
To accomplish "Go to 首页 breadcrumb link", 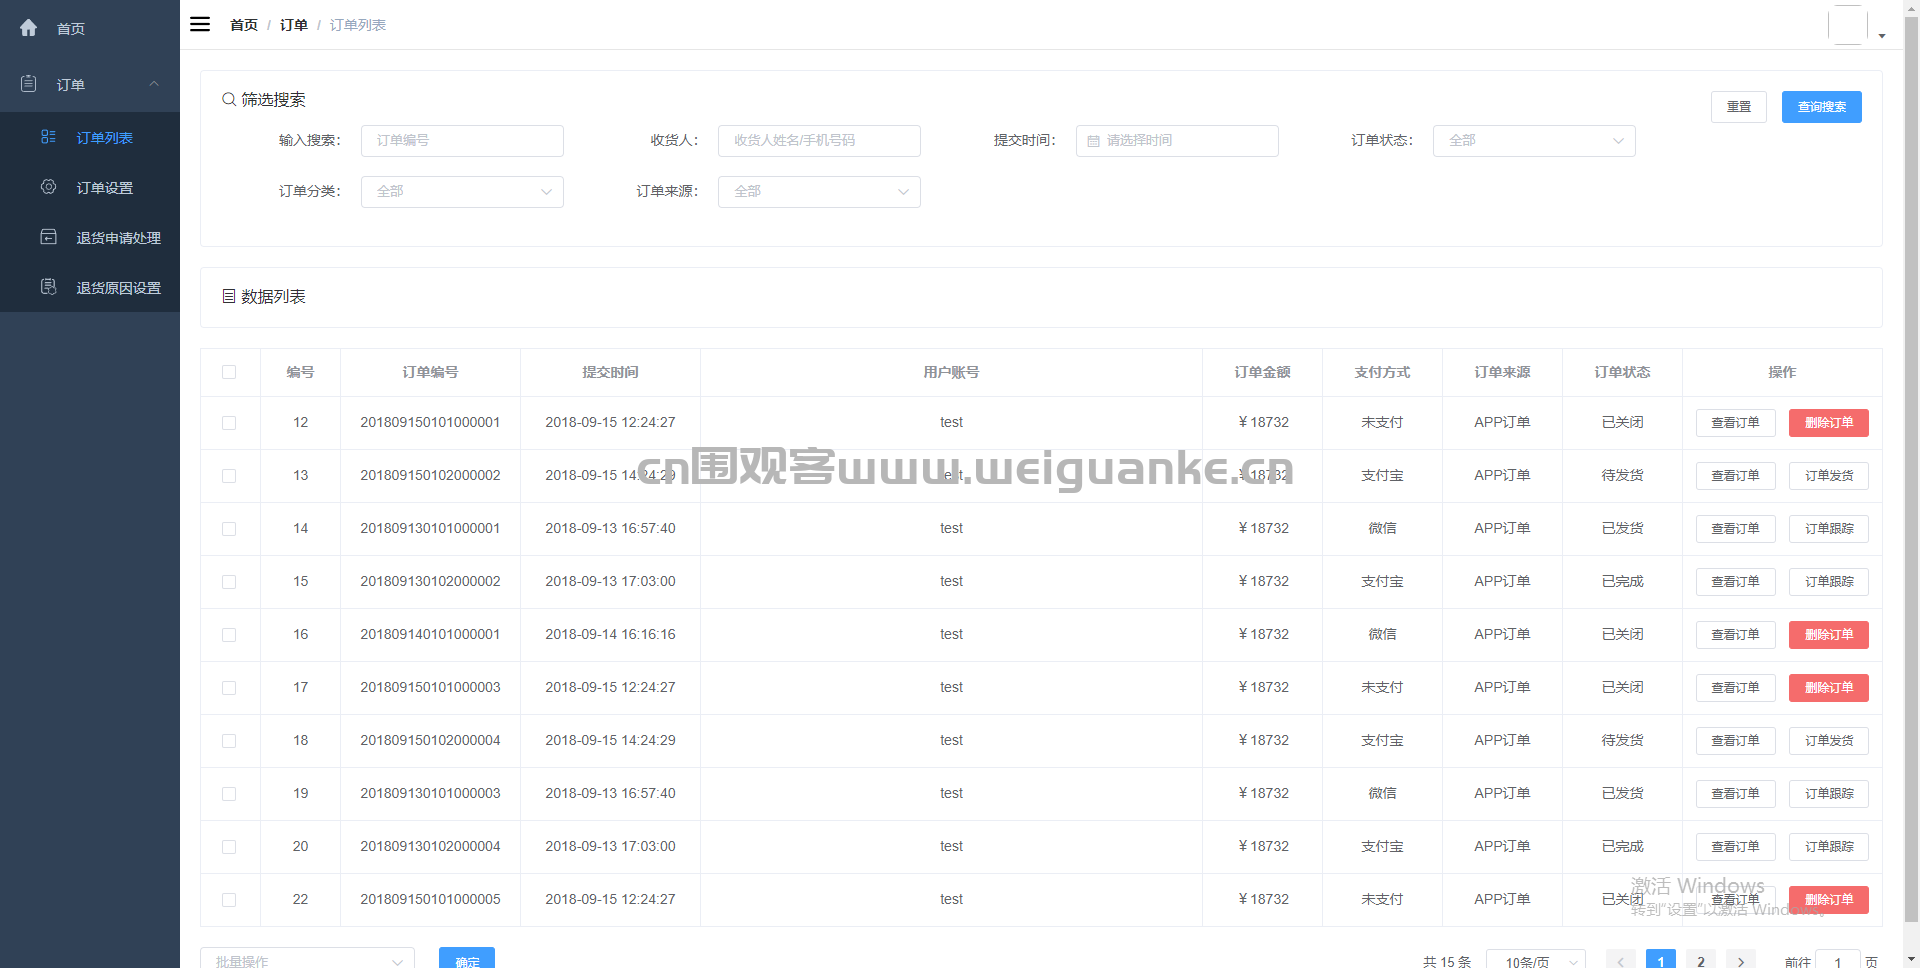I will click(x=243, y=25).
